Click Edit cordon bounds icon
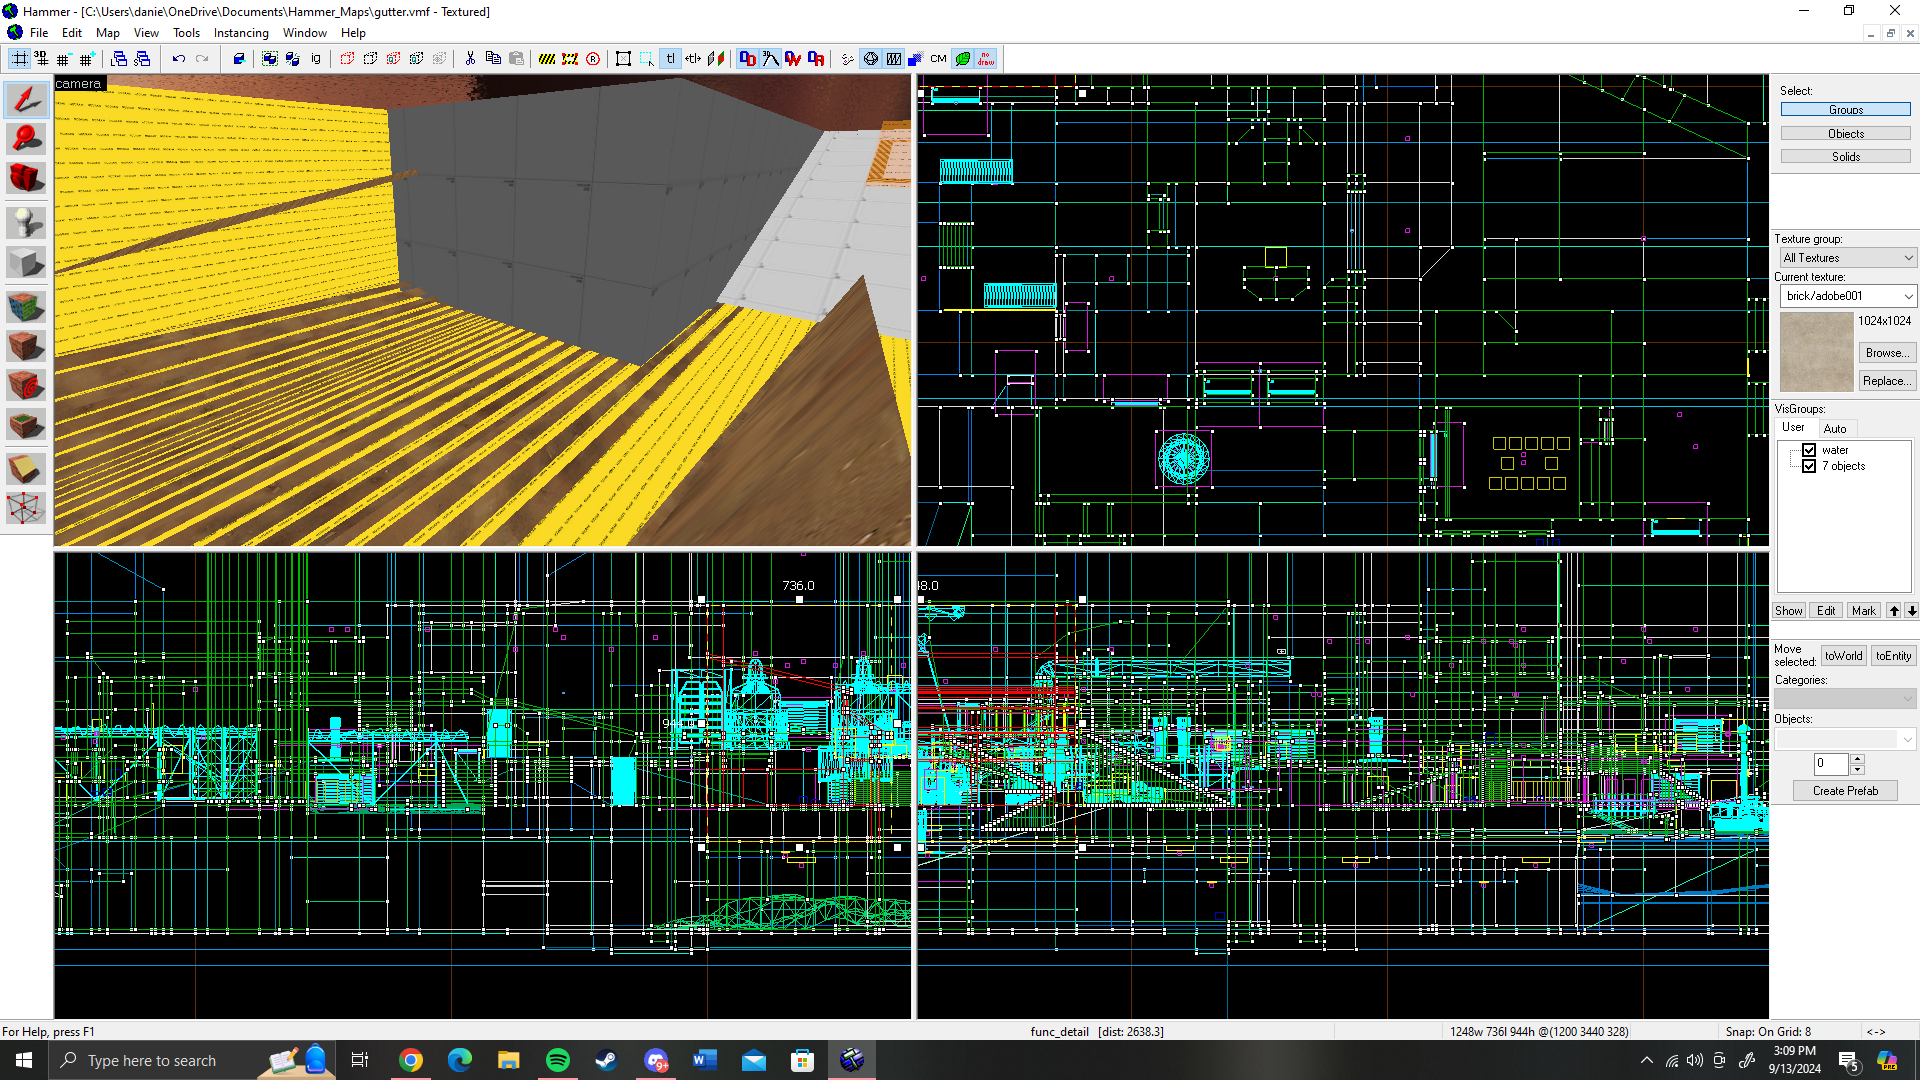Viewport: 1920px width, 1080px height. tap(570, 59)
